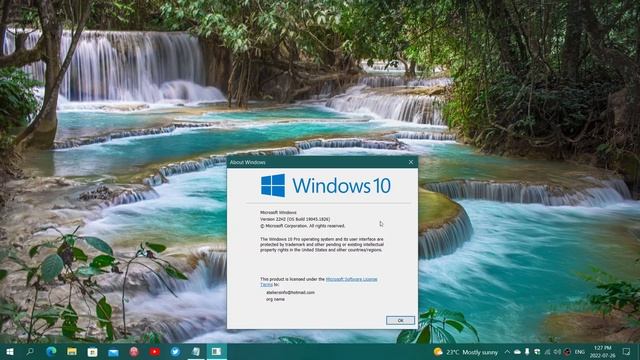Open taskbar Search magnifier
640x360 pixels.
pyautogui.click(x=30, y=351)
